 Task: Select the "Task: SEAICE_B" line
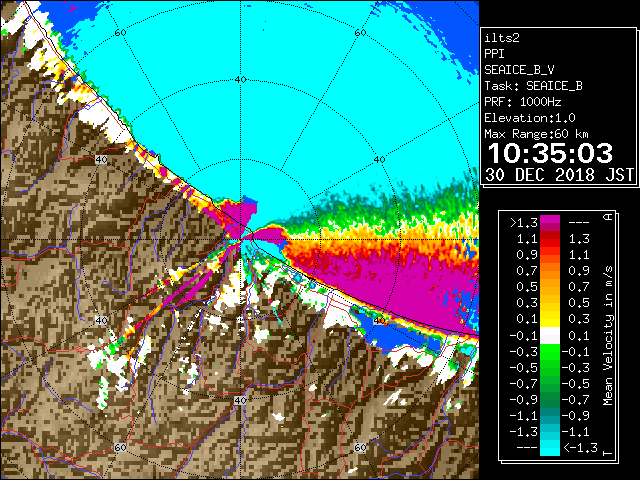[533, 86]
